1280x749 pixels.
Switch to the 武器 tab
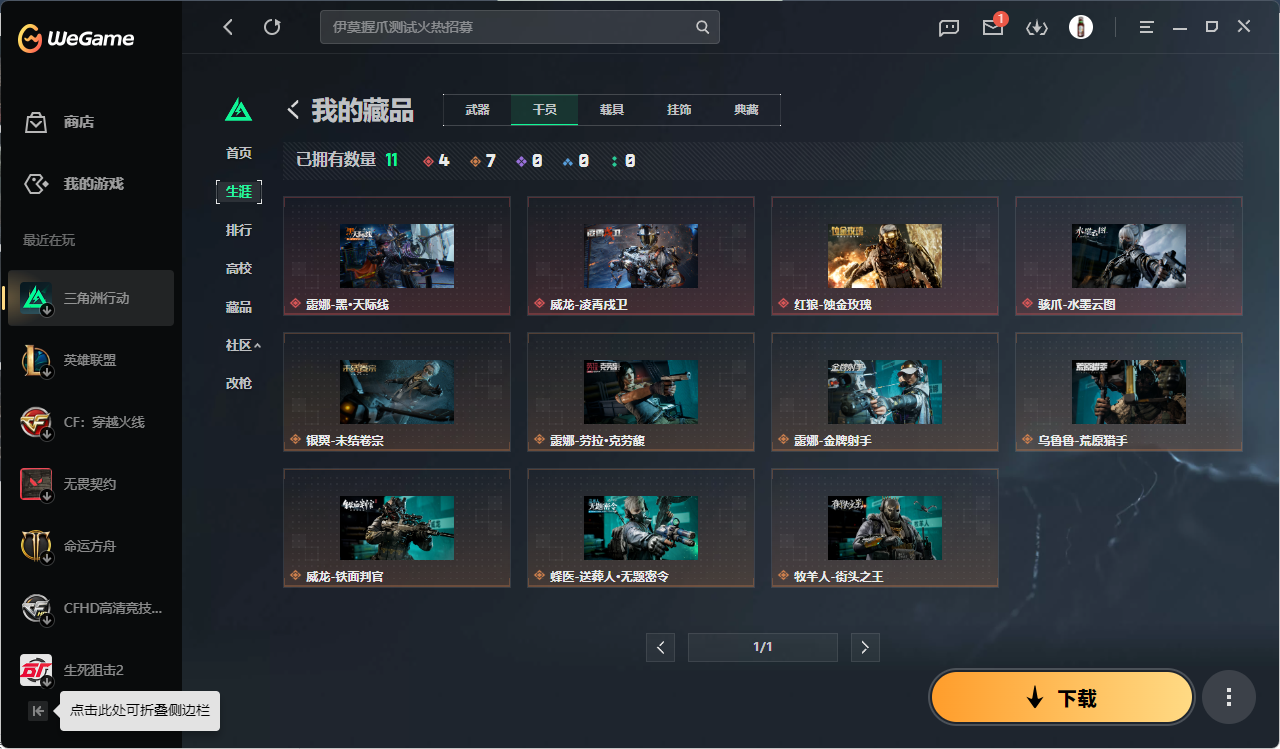pyautogui.click(x=477, y=110)
